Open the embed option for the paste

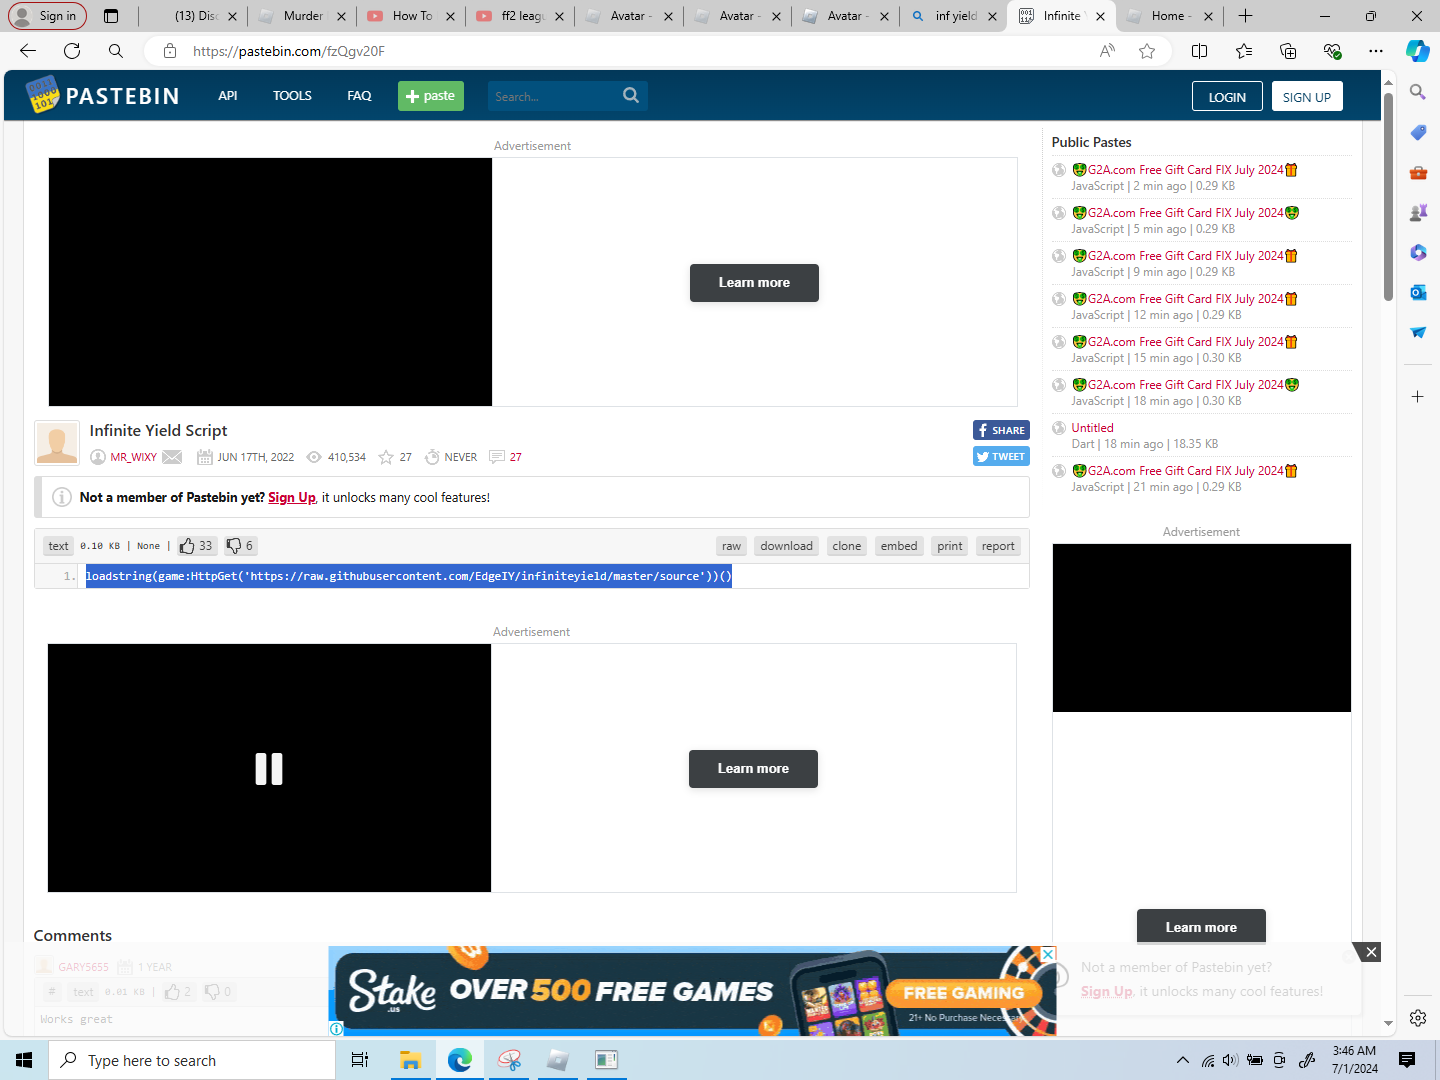pyautogui.click(x=899, y=546)
